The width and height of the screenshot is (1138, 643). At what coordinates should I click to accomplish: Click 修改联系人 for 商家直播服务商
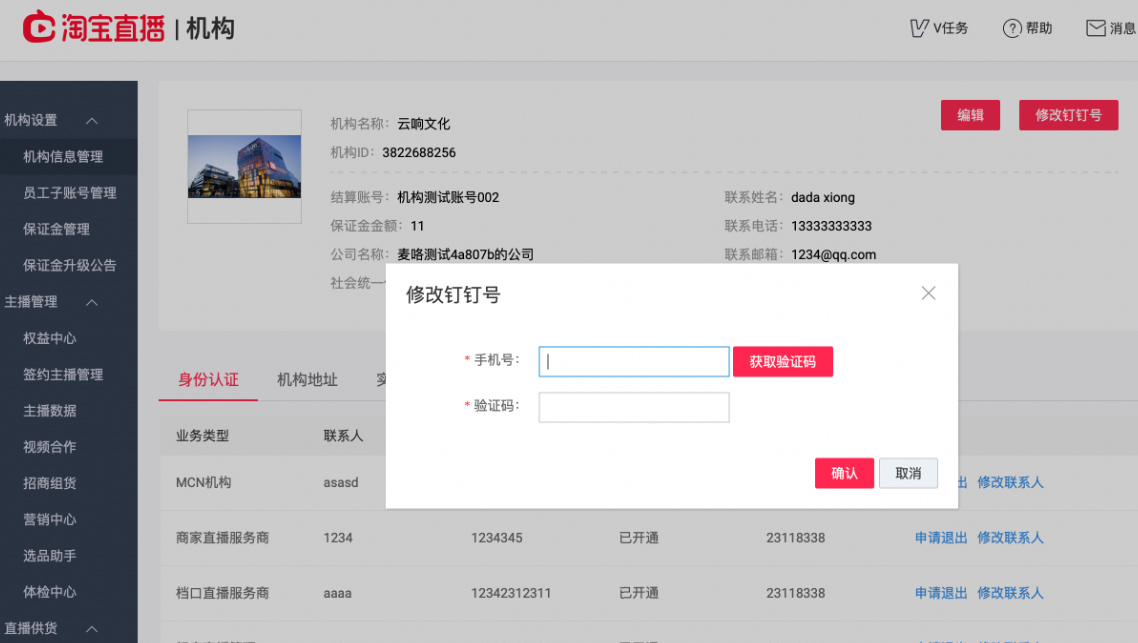1010,538
